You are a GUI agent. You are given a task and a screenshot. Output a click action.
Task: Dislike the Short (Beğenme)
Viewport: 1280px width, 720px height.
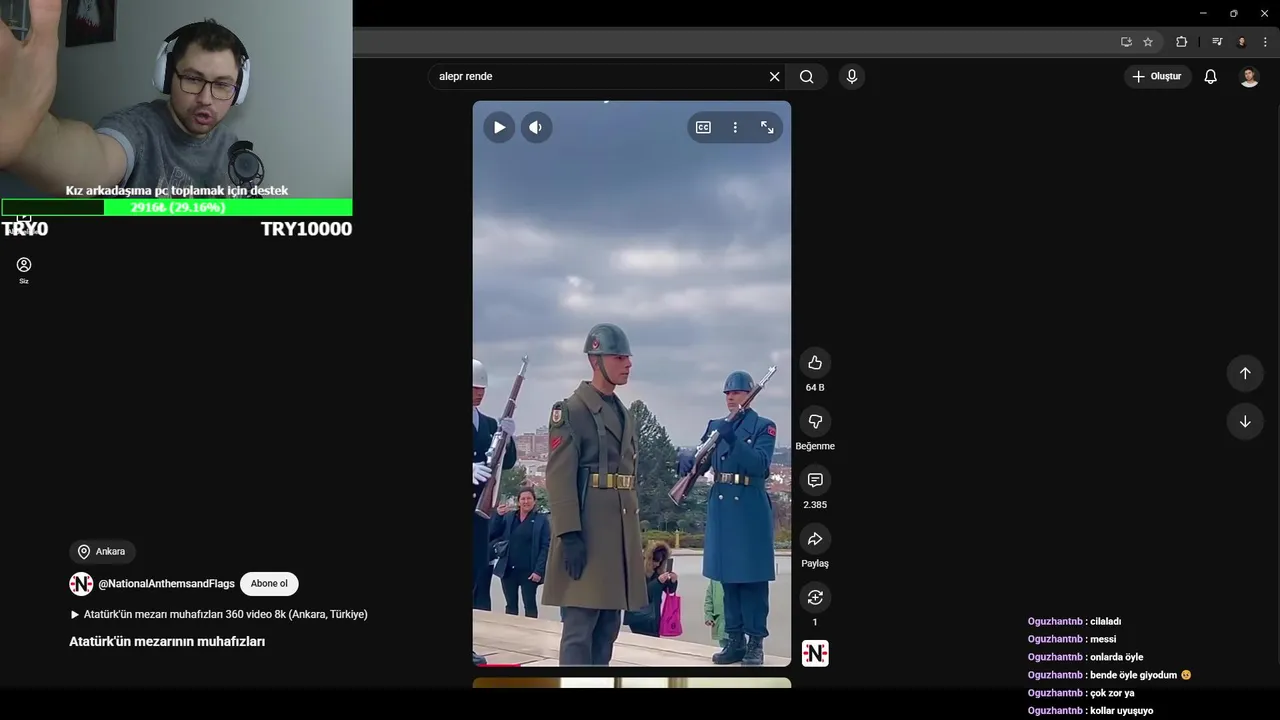click(x=815, y=422)
